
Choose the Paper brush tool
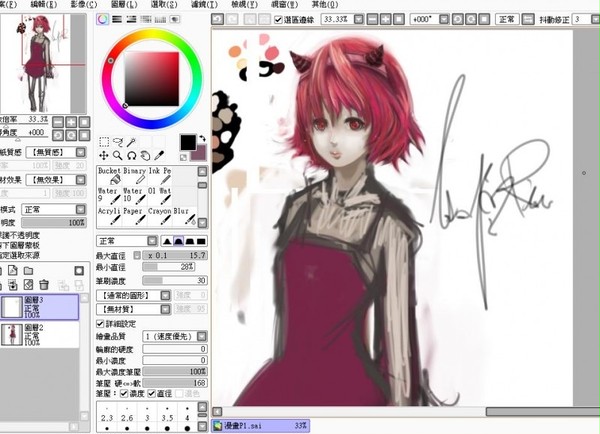(x=135, y=216)
